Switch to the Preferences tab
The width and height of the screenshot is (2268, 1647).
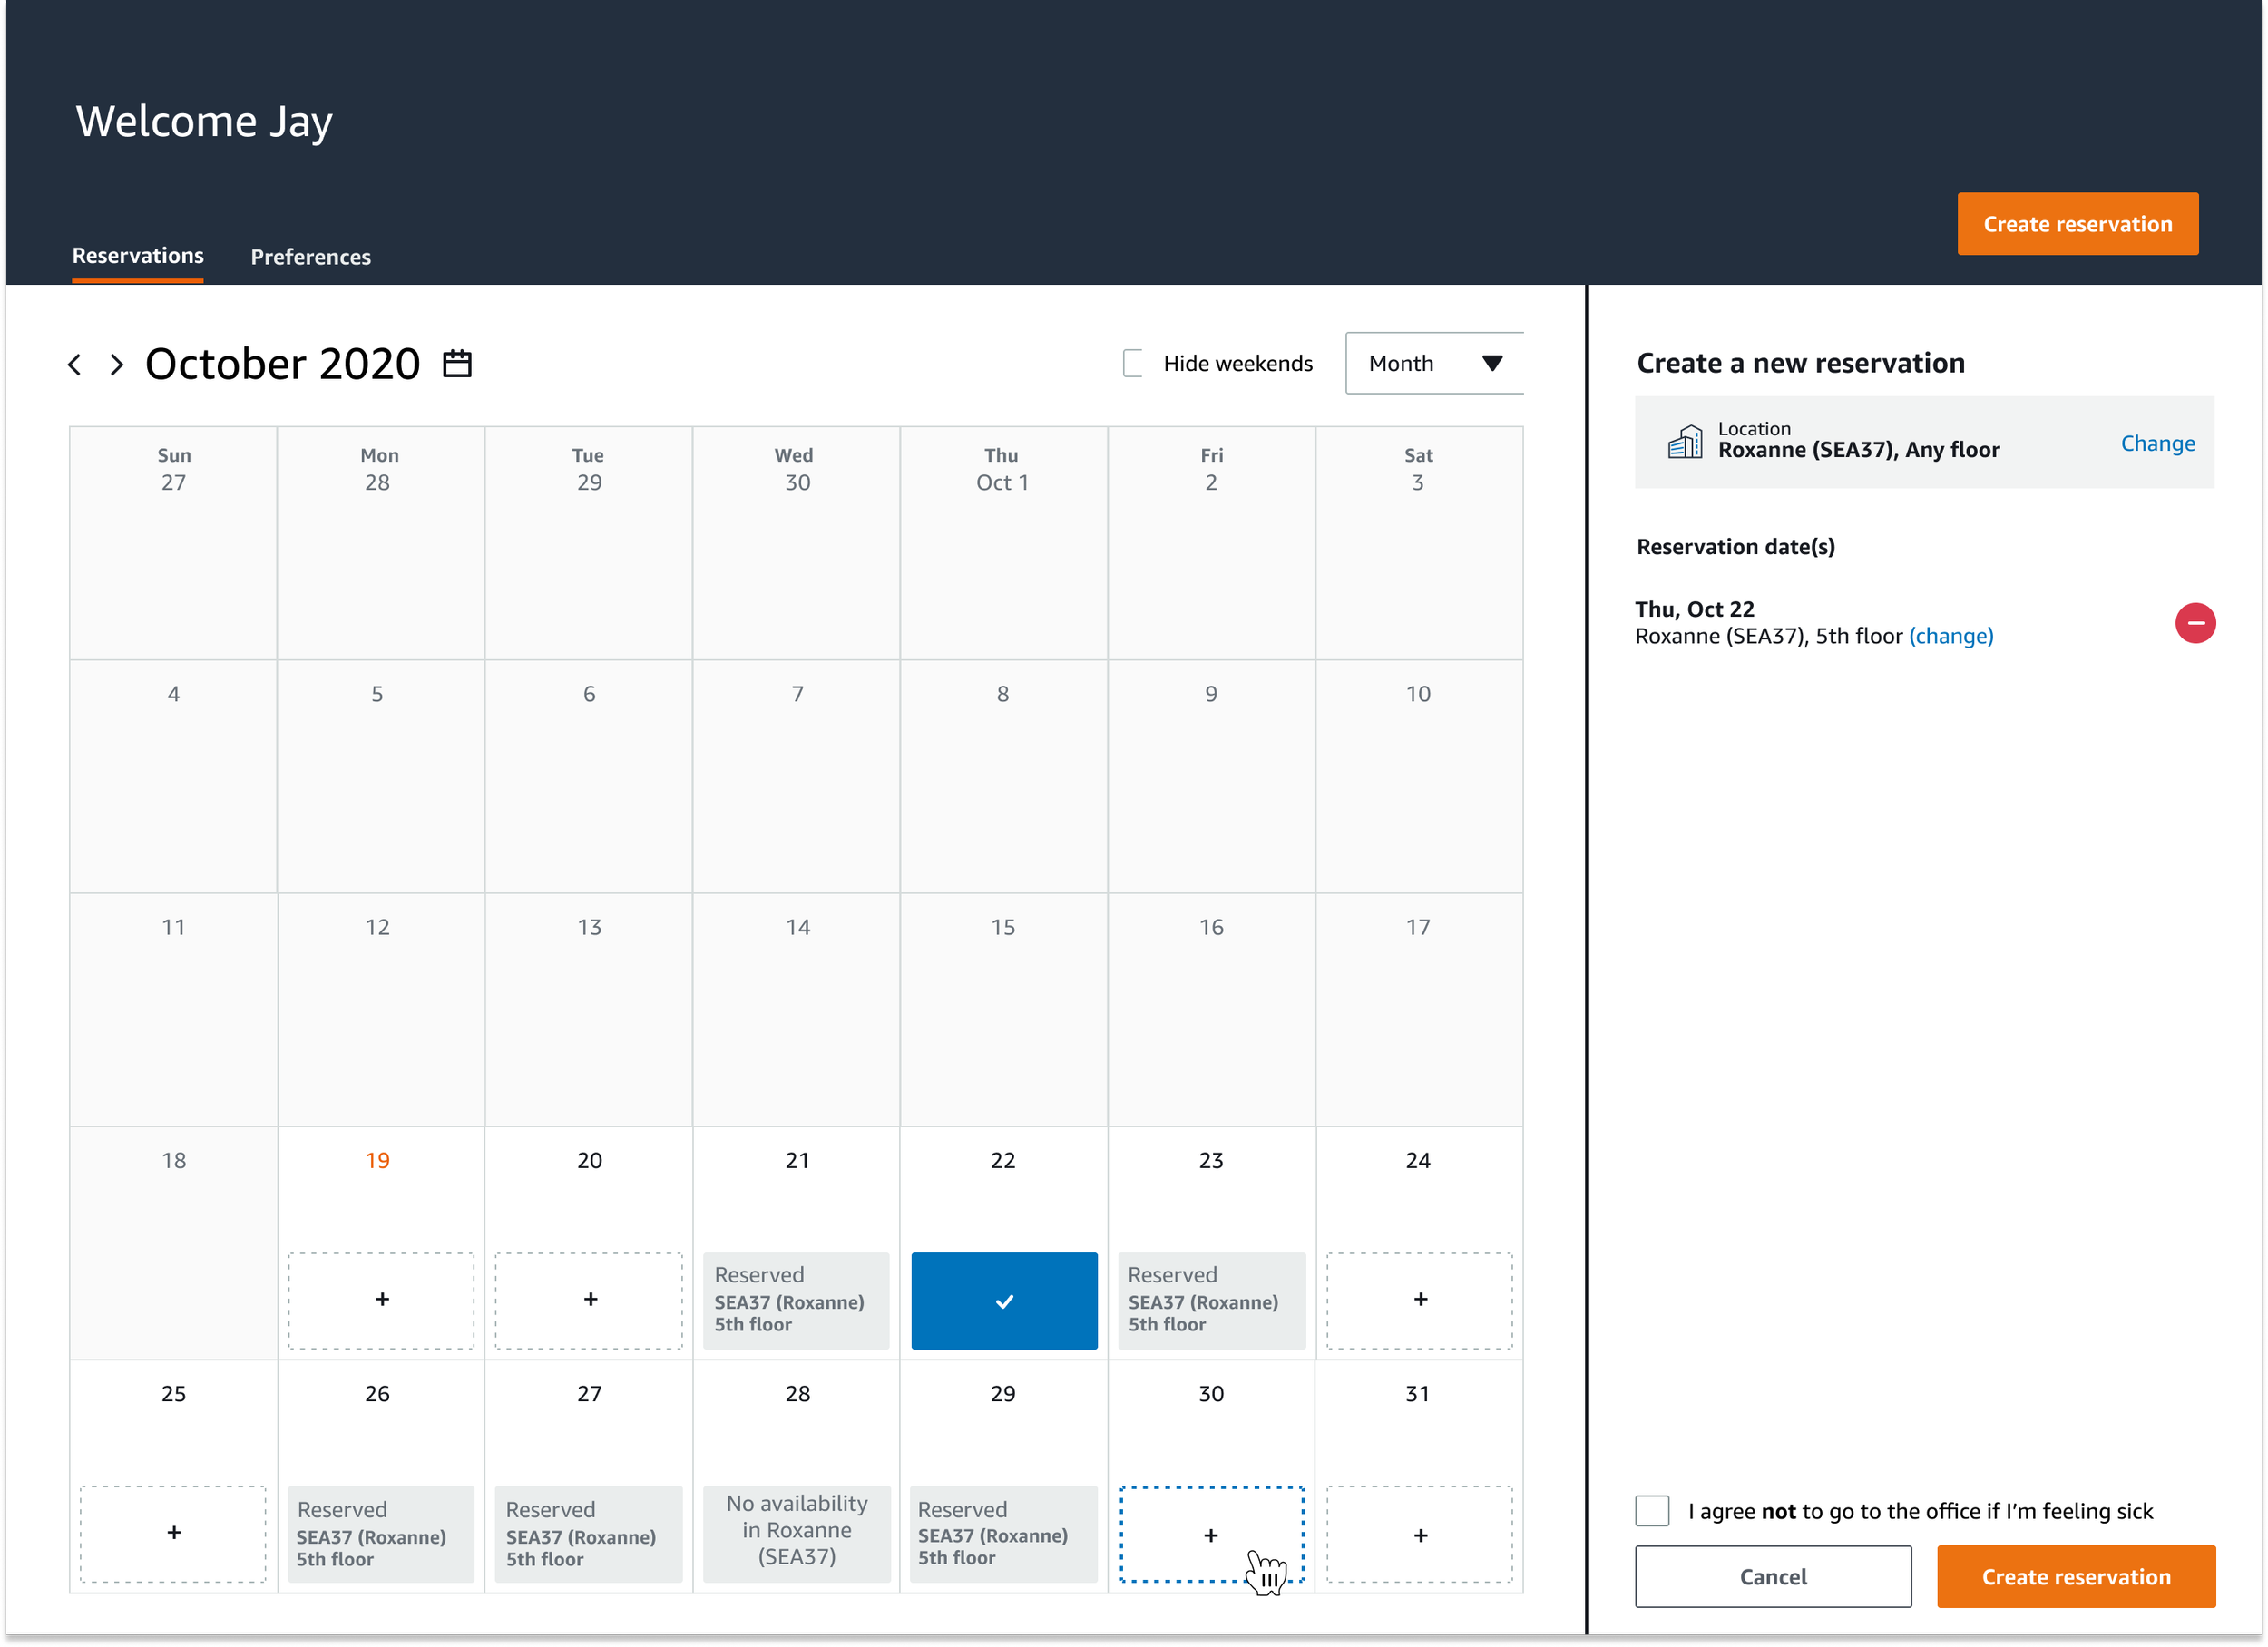click(x=310, y=257)
